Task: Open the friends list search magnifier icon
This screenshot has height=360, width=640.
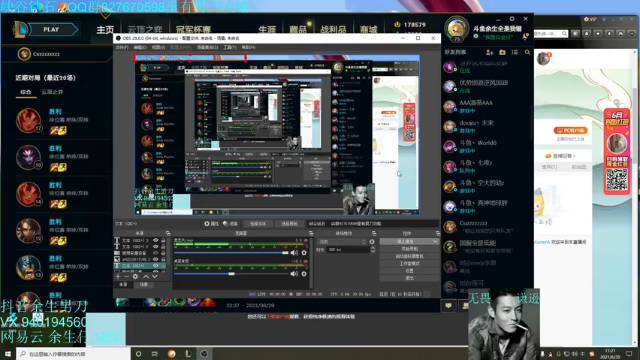Action: 527,52
